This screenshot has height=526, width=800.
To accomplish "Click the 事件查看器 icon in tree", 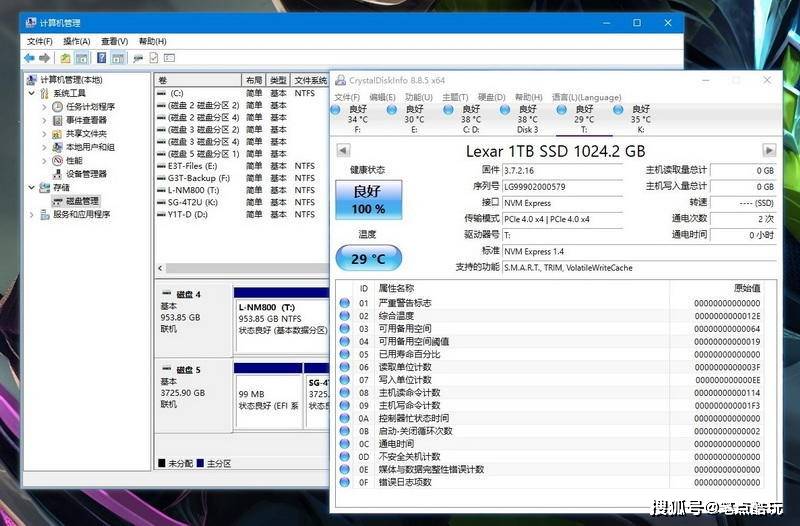I will (58, 120).
